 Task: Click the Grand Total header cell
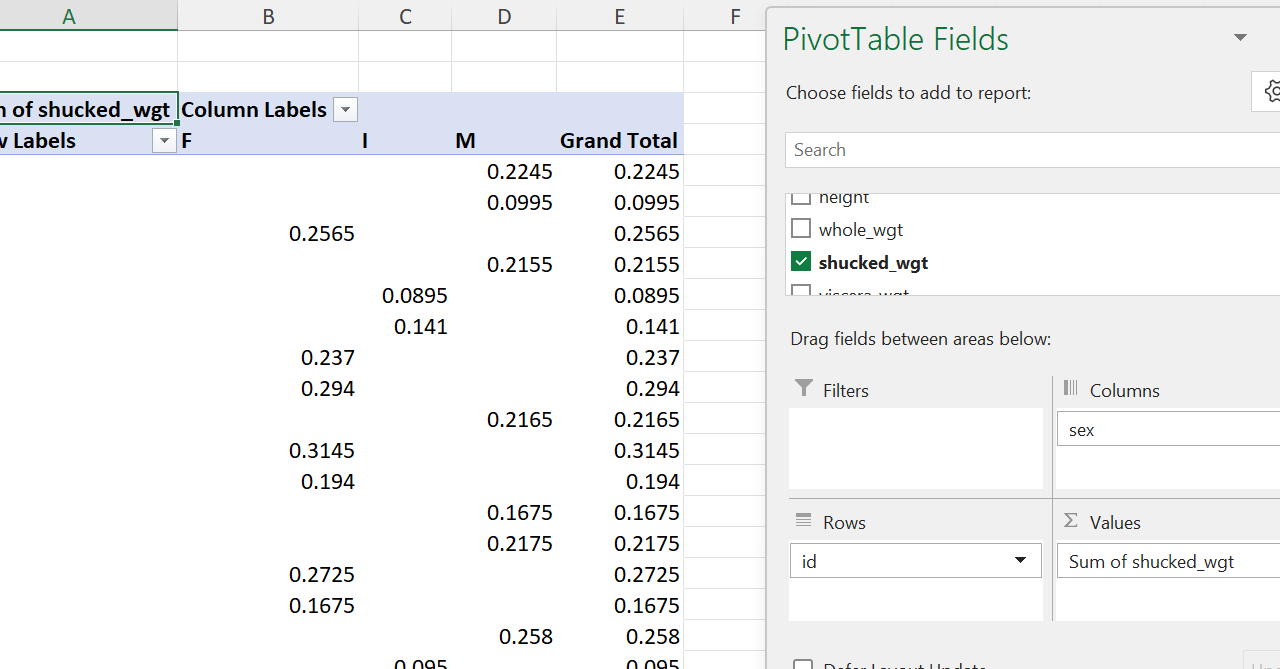[x=619, y=141]
